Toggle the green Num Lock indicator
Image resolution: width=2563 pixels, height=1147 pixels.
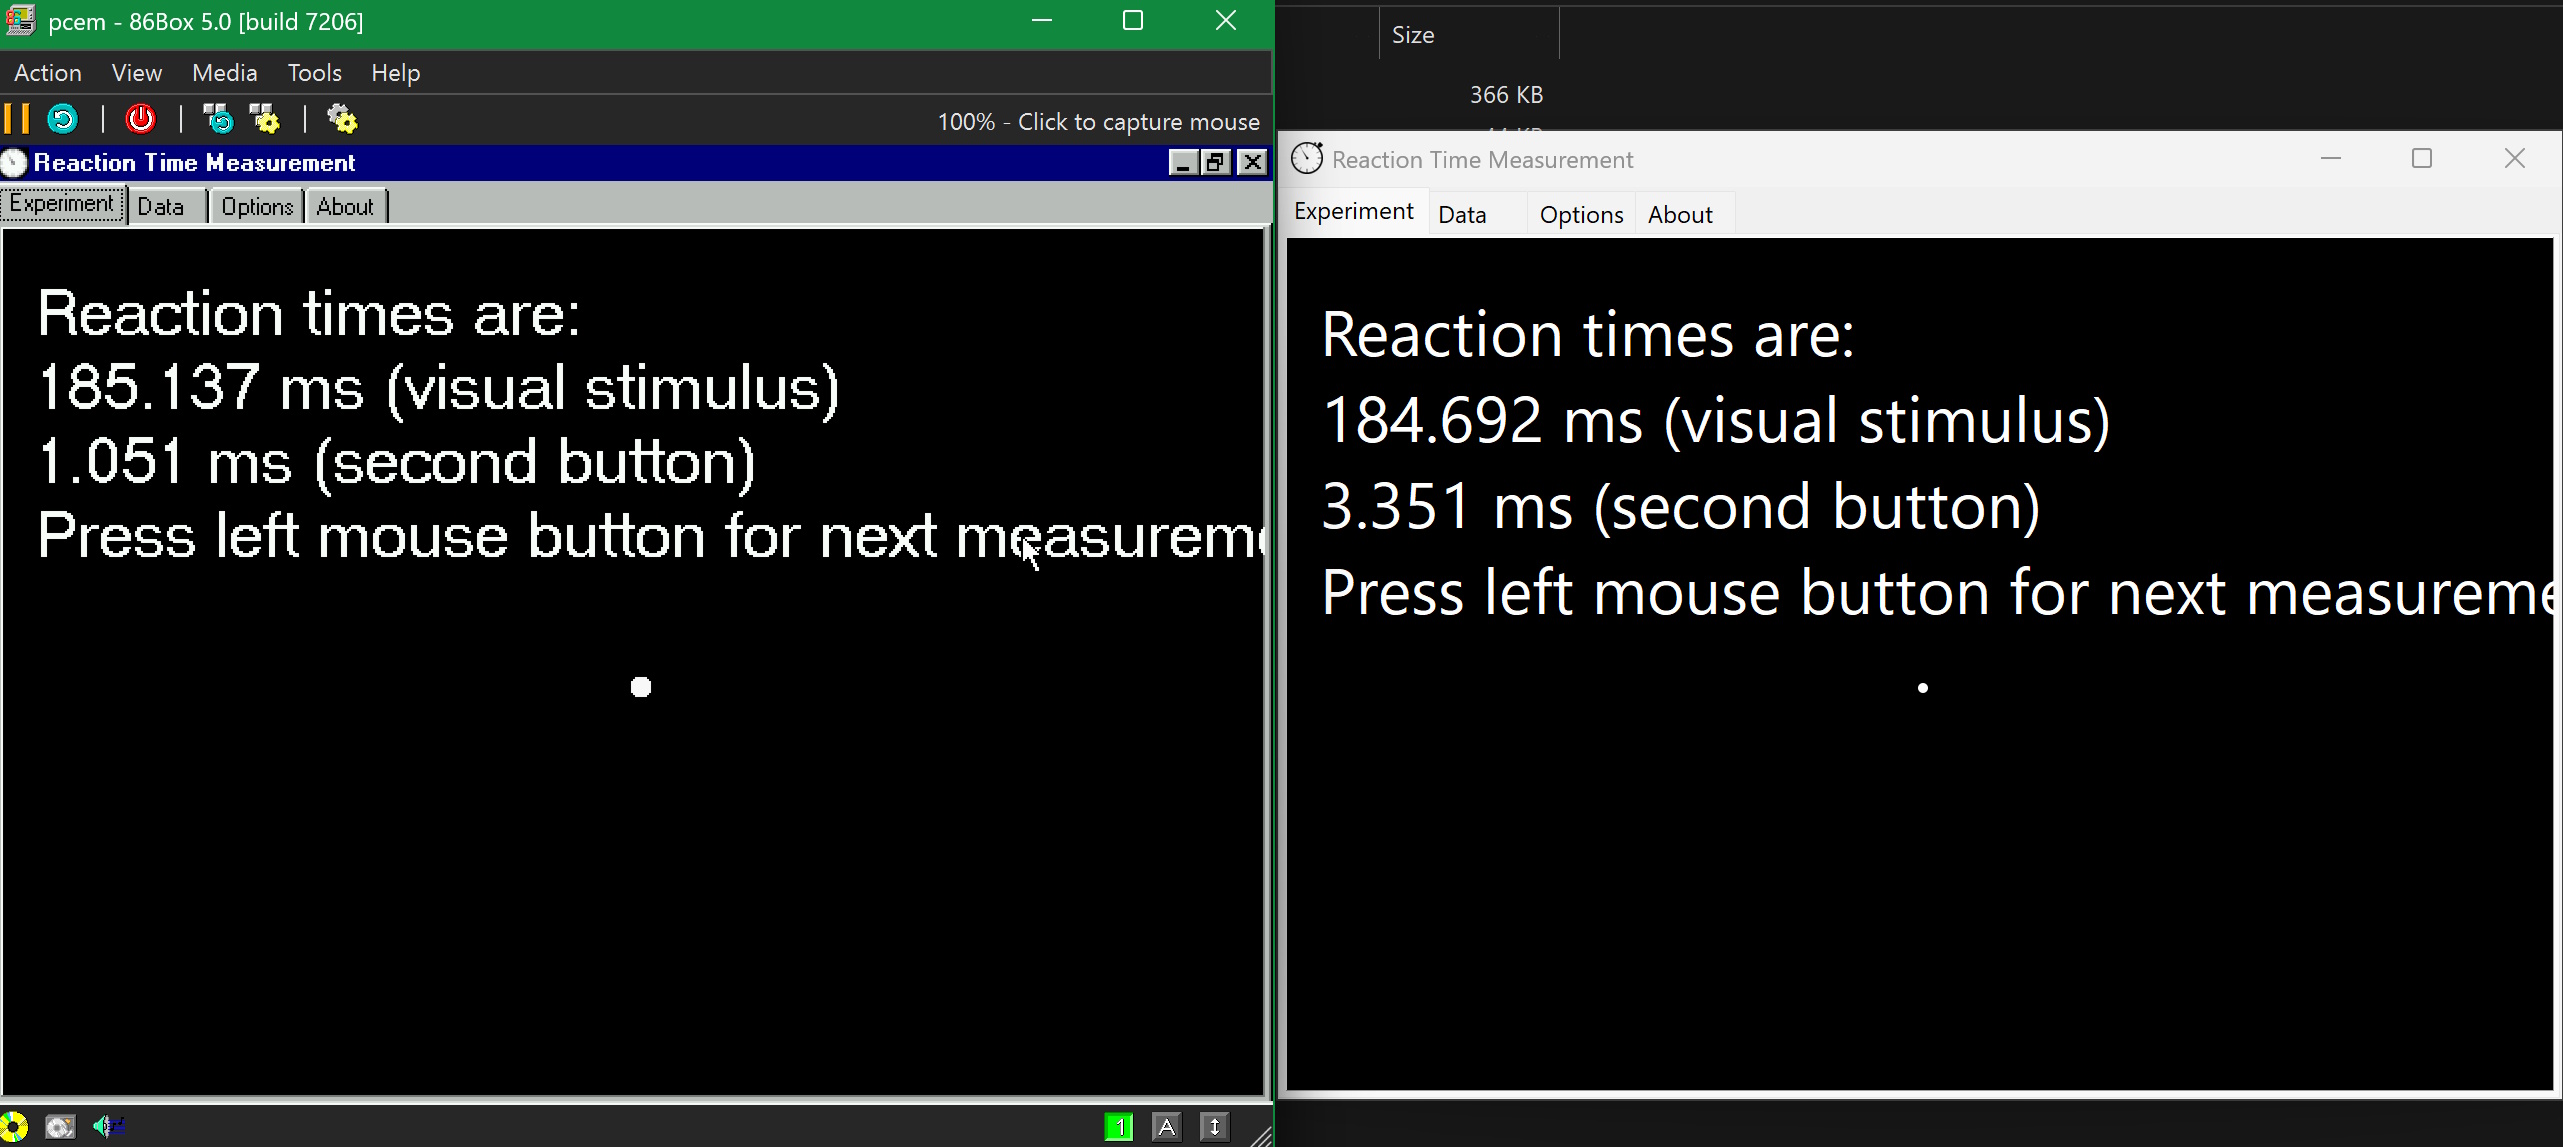(x=1119, y=1127)
